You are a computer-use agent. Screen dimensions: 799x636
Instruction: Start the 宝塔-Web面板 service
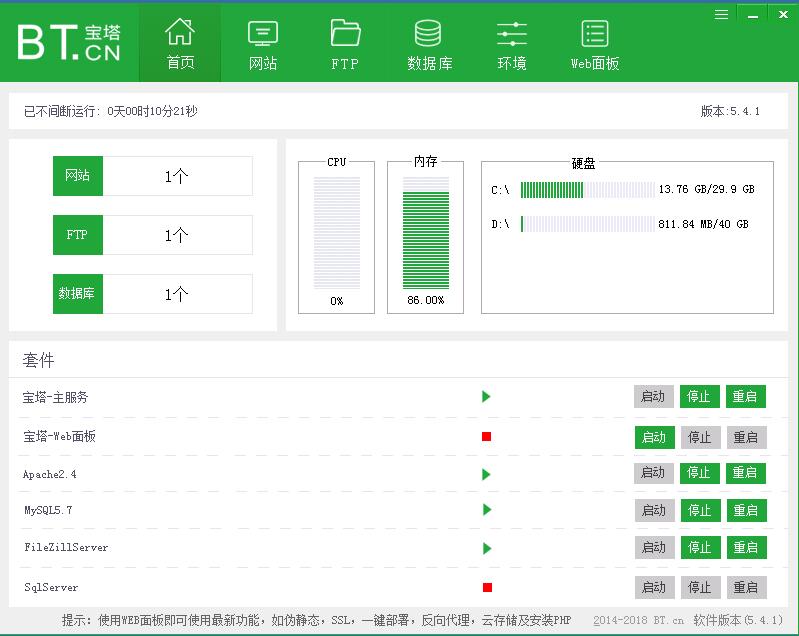point(655,437)
